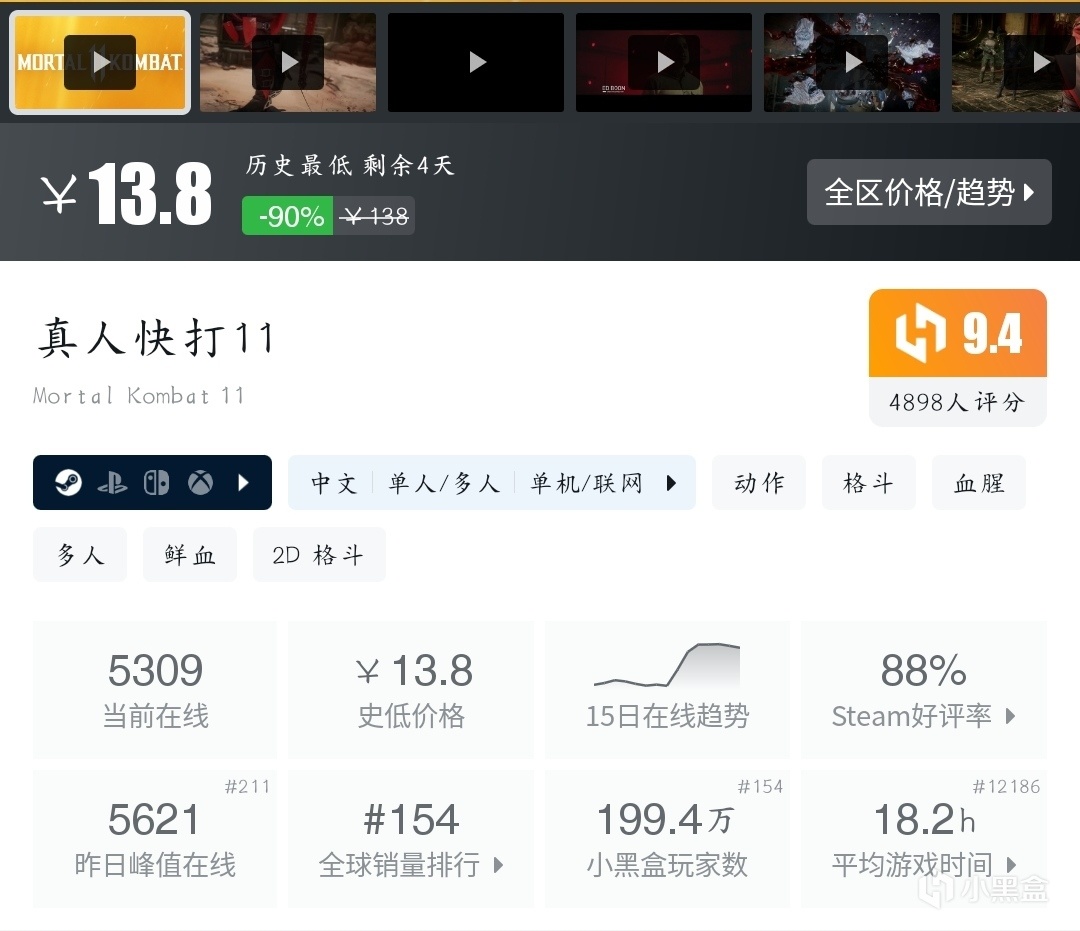This screenshot has width=1080, height=931.
Task: Select the 动作 tag
Action: 759,483
